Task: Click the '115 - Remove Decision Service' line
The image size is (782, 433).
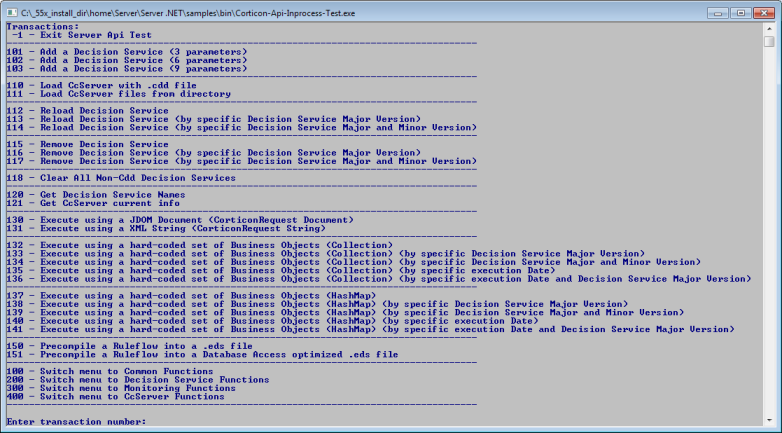Action: 87,144
